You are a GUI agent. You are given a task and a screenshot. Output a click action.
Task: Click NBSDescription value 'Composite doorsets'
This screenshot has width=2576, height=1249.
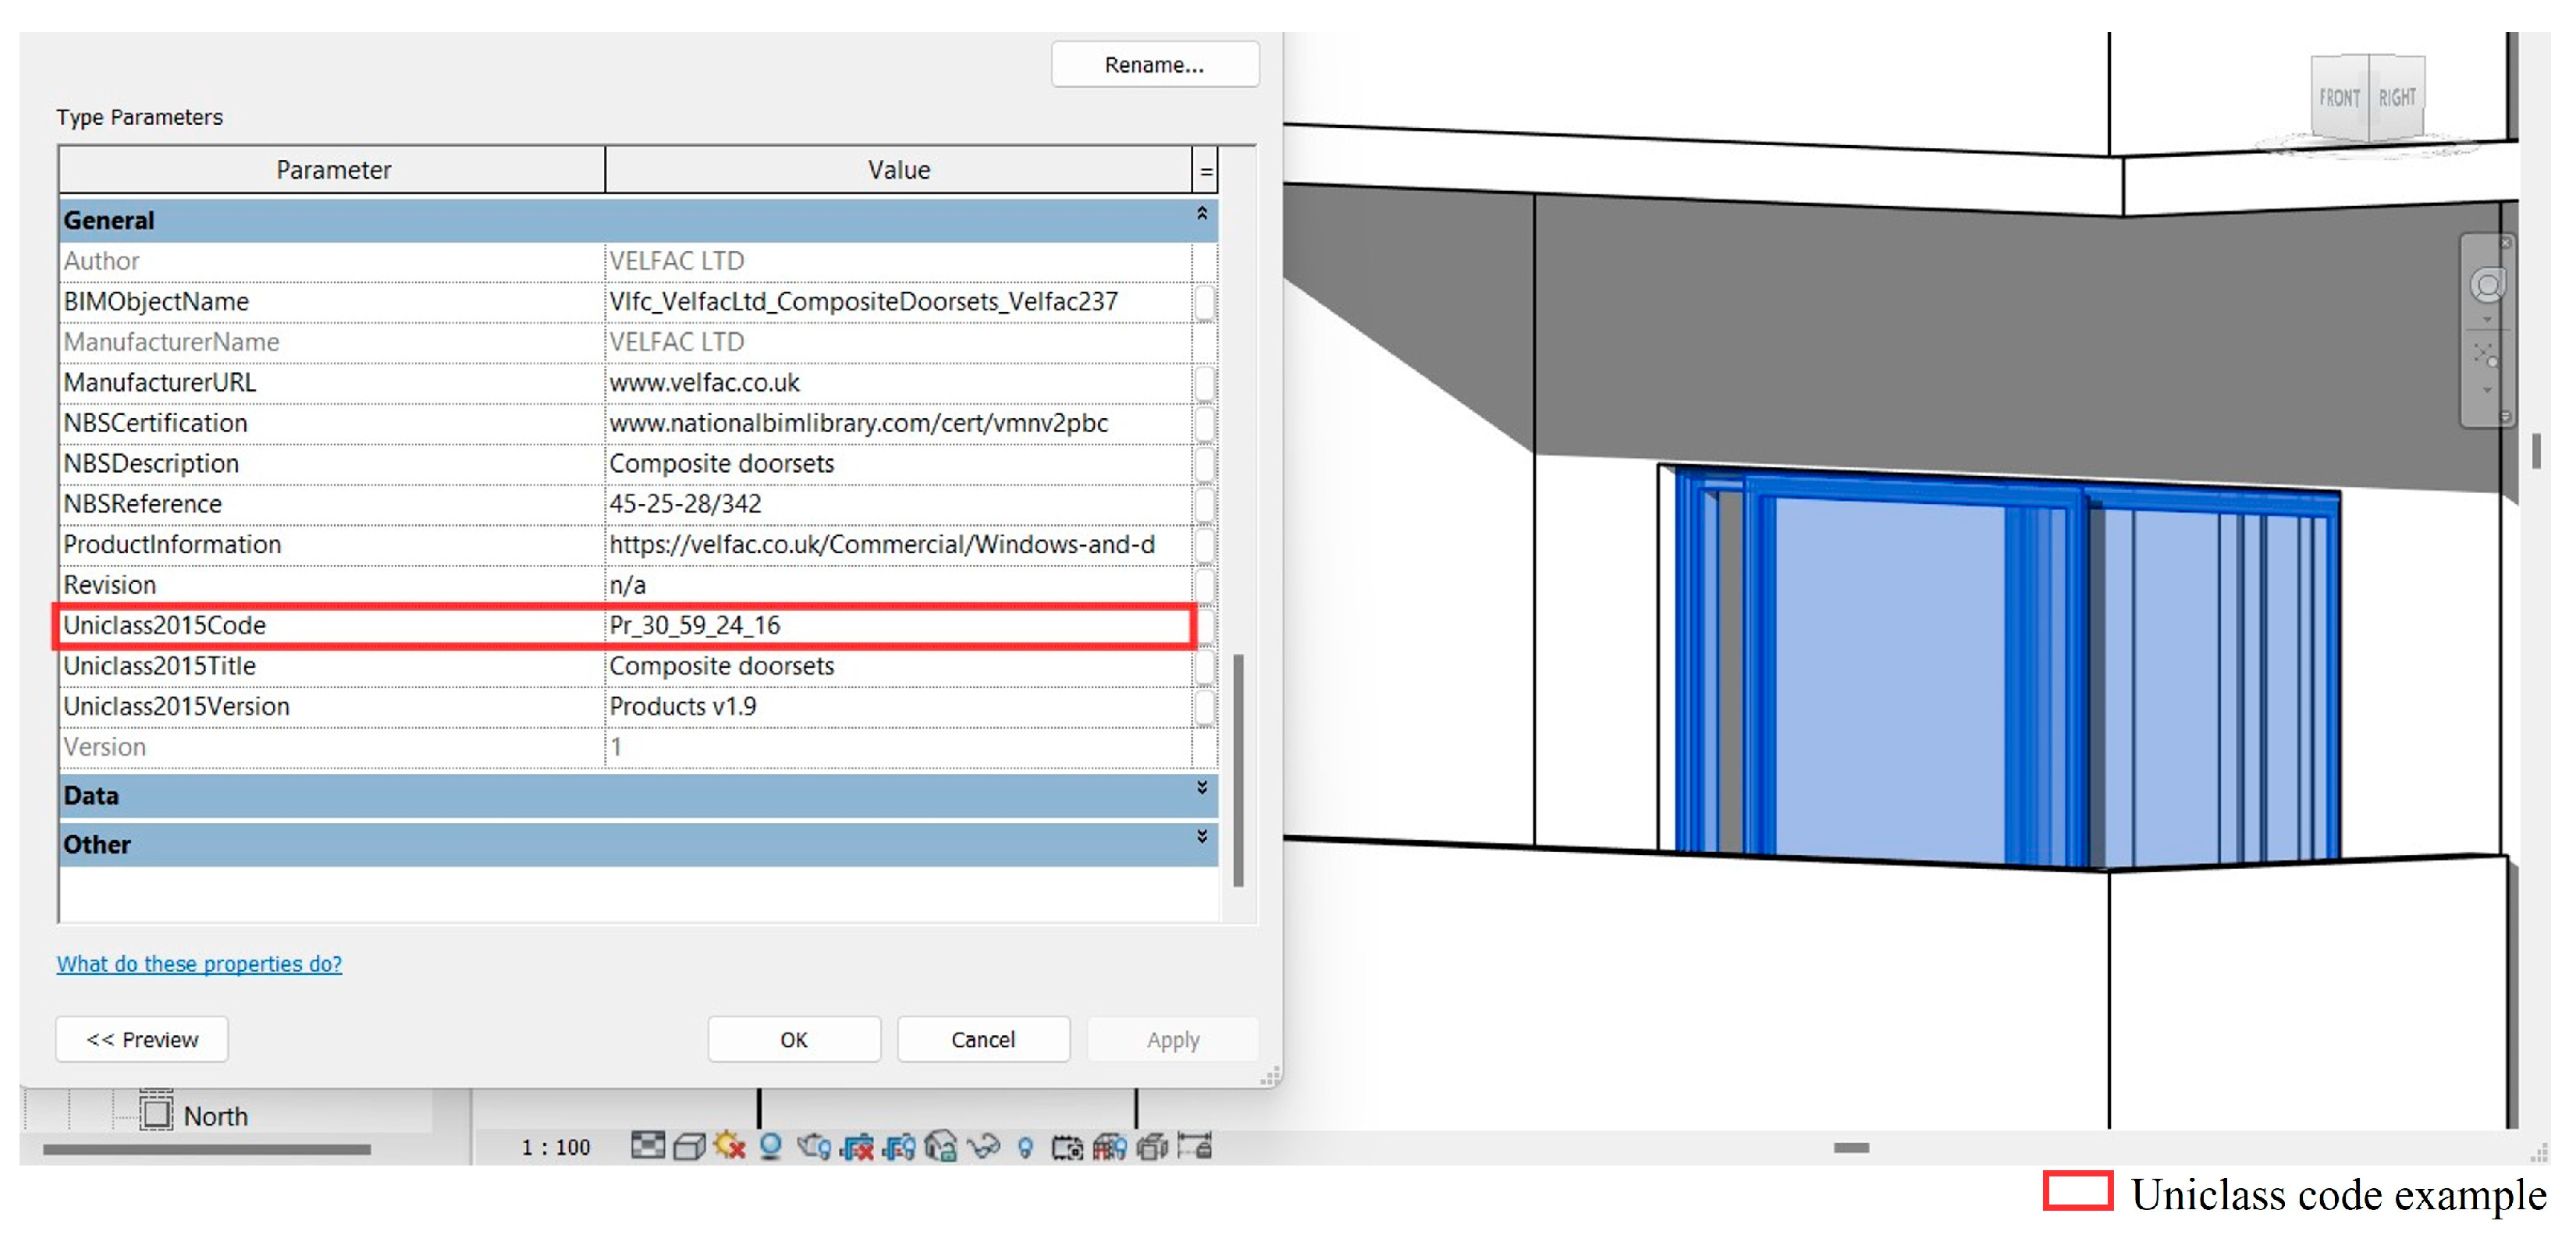[x=721, y=464]
